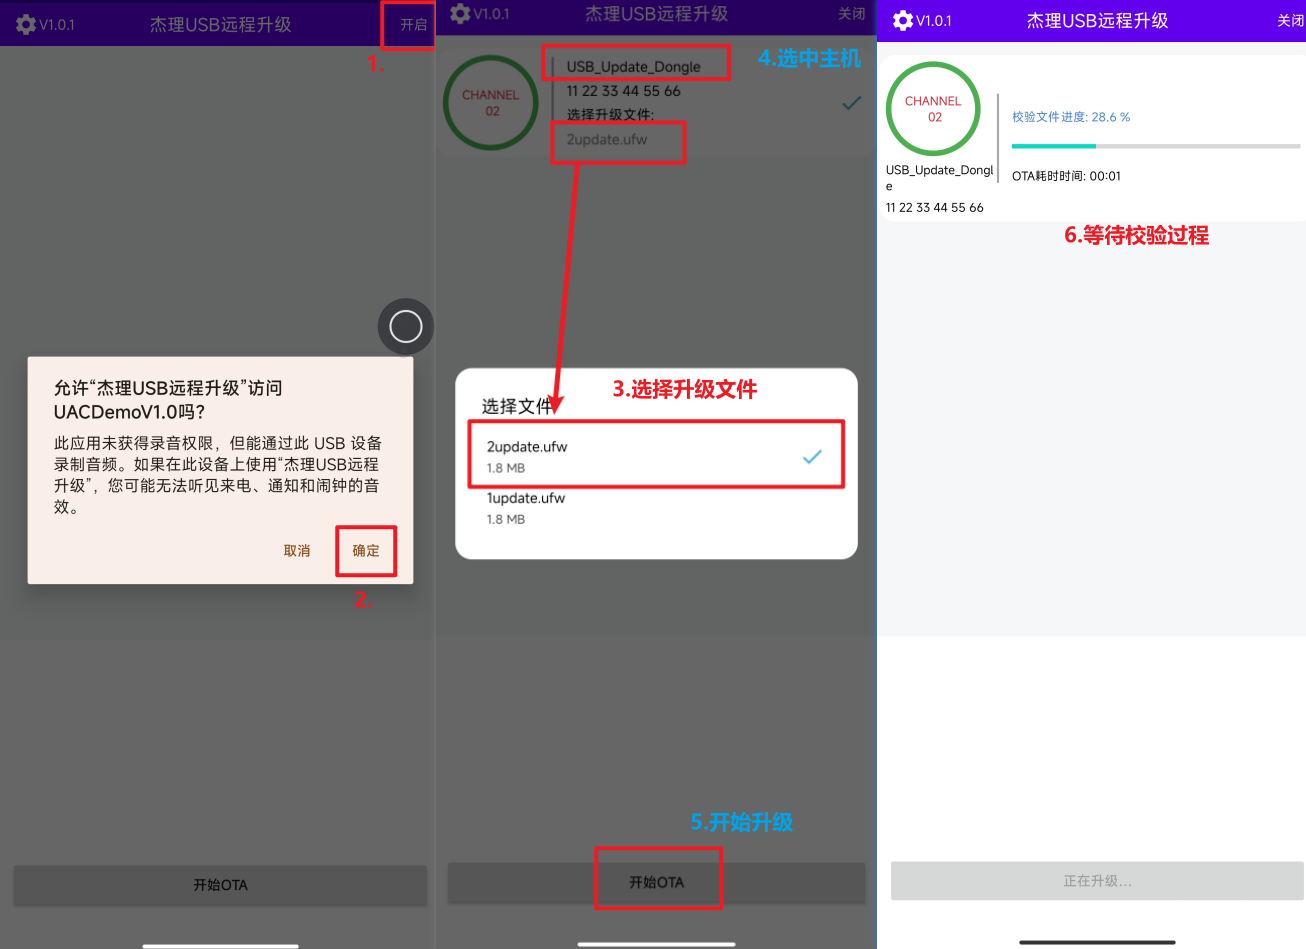
Task: Select 2update.ufw in file chooser
Action: point(657,456)
